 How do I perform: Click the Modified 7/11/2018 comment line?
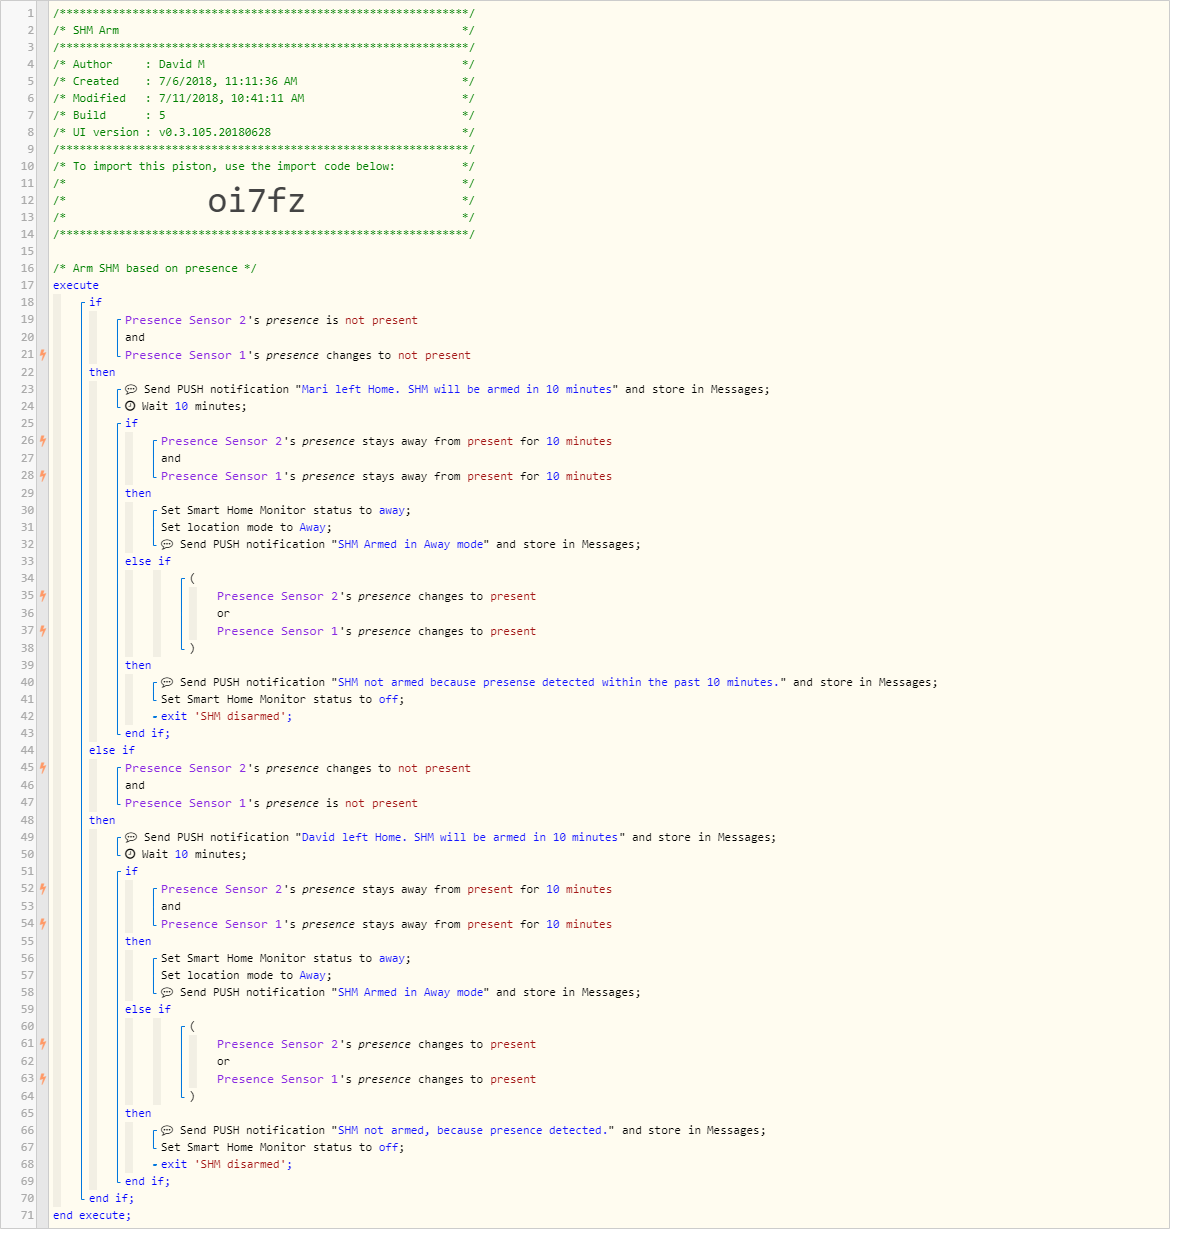(x=264, y=98)
